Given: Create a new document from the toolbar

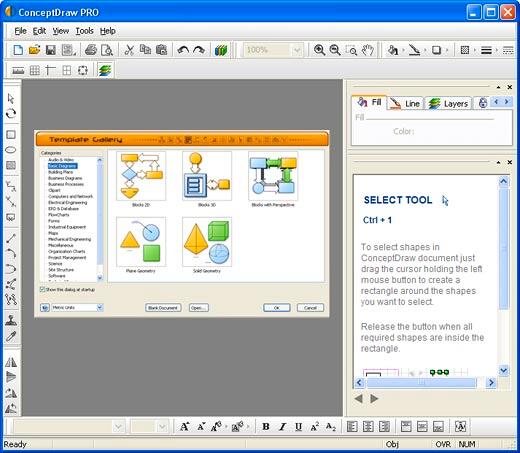Looking at the screenshot, I should [x=18, y=50].
